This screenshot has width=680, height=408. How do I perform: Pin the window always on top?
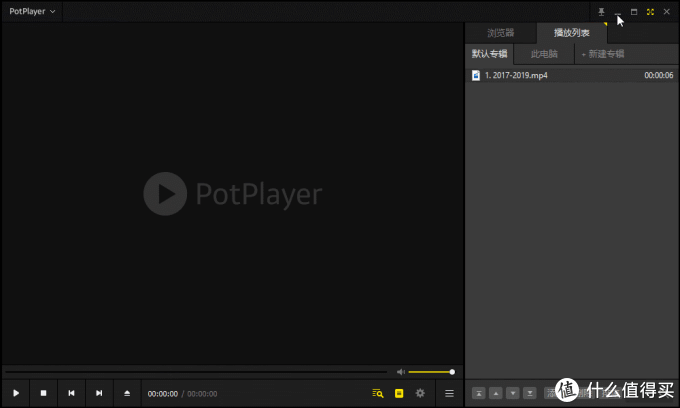coord(601,12)
